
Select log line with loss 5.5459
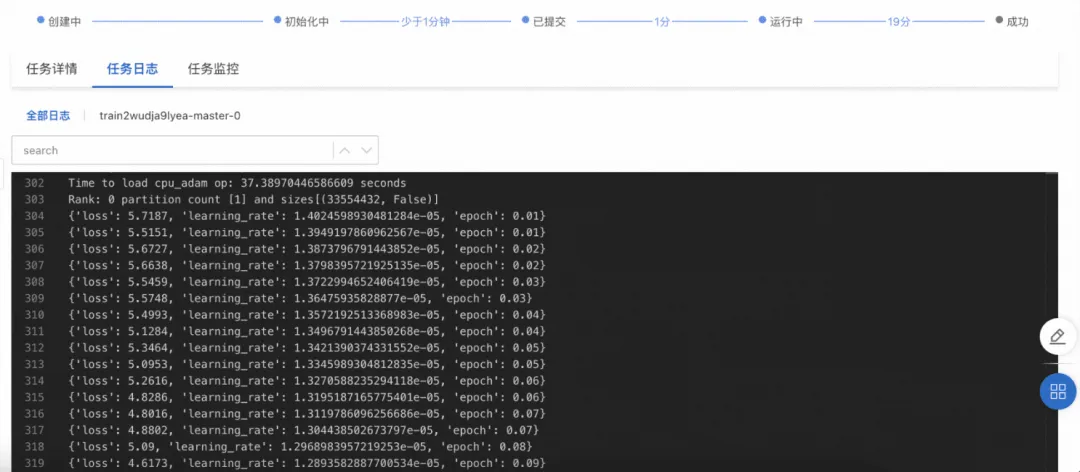307,283
